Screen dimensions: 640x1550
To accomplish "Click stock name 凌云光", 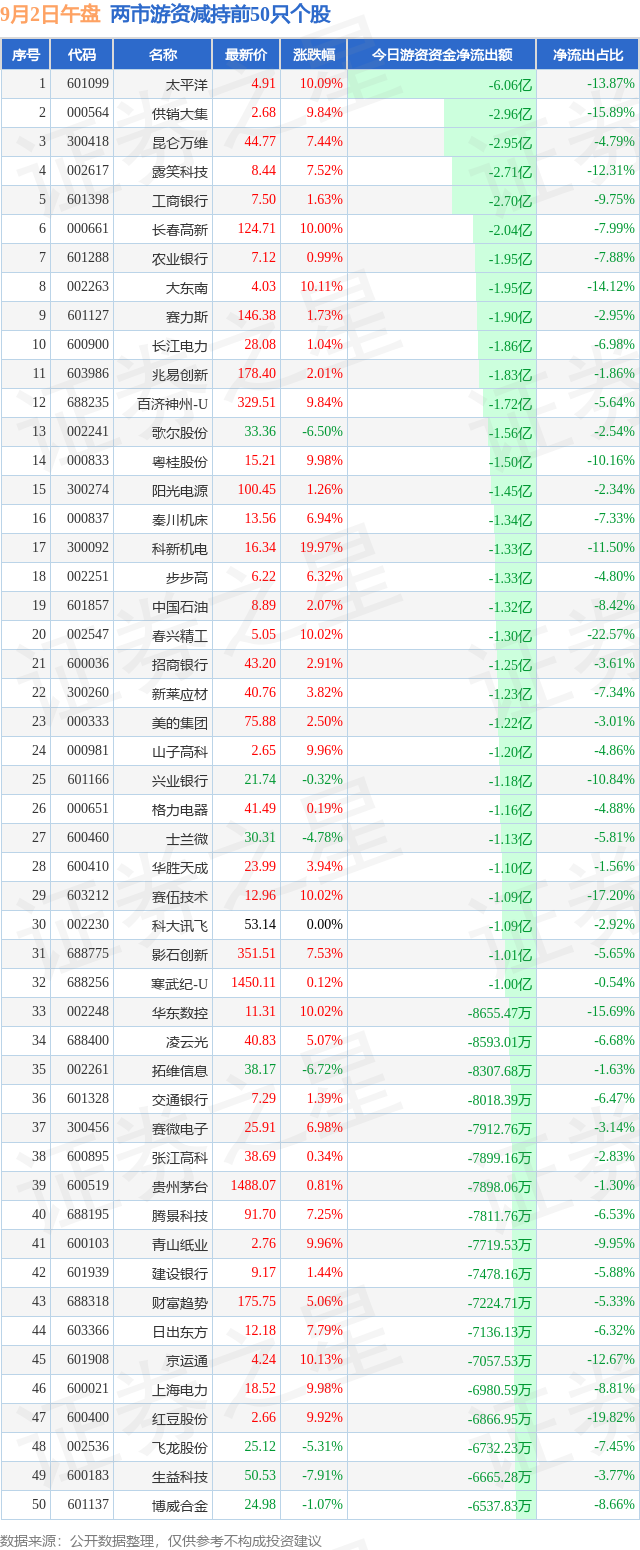I will tap(187, 1041).
